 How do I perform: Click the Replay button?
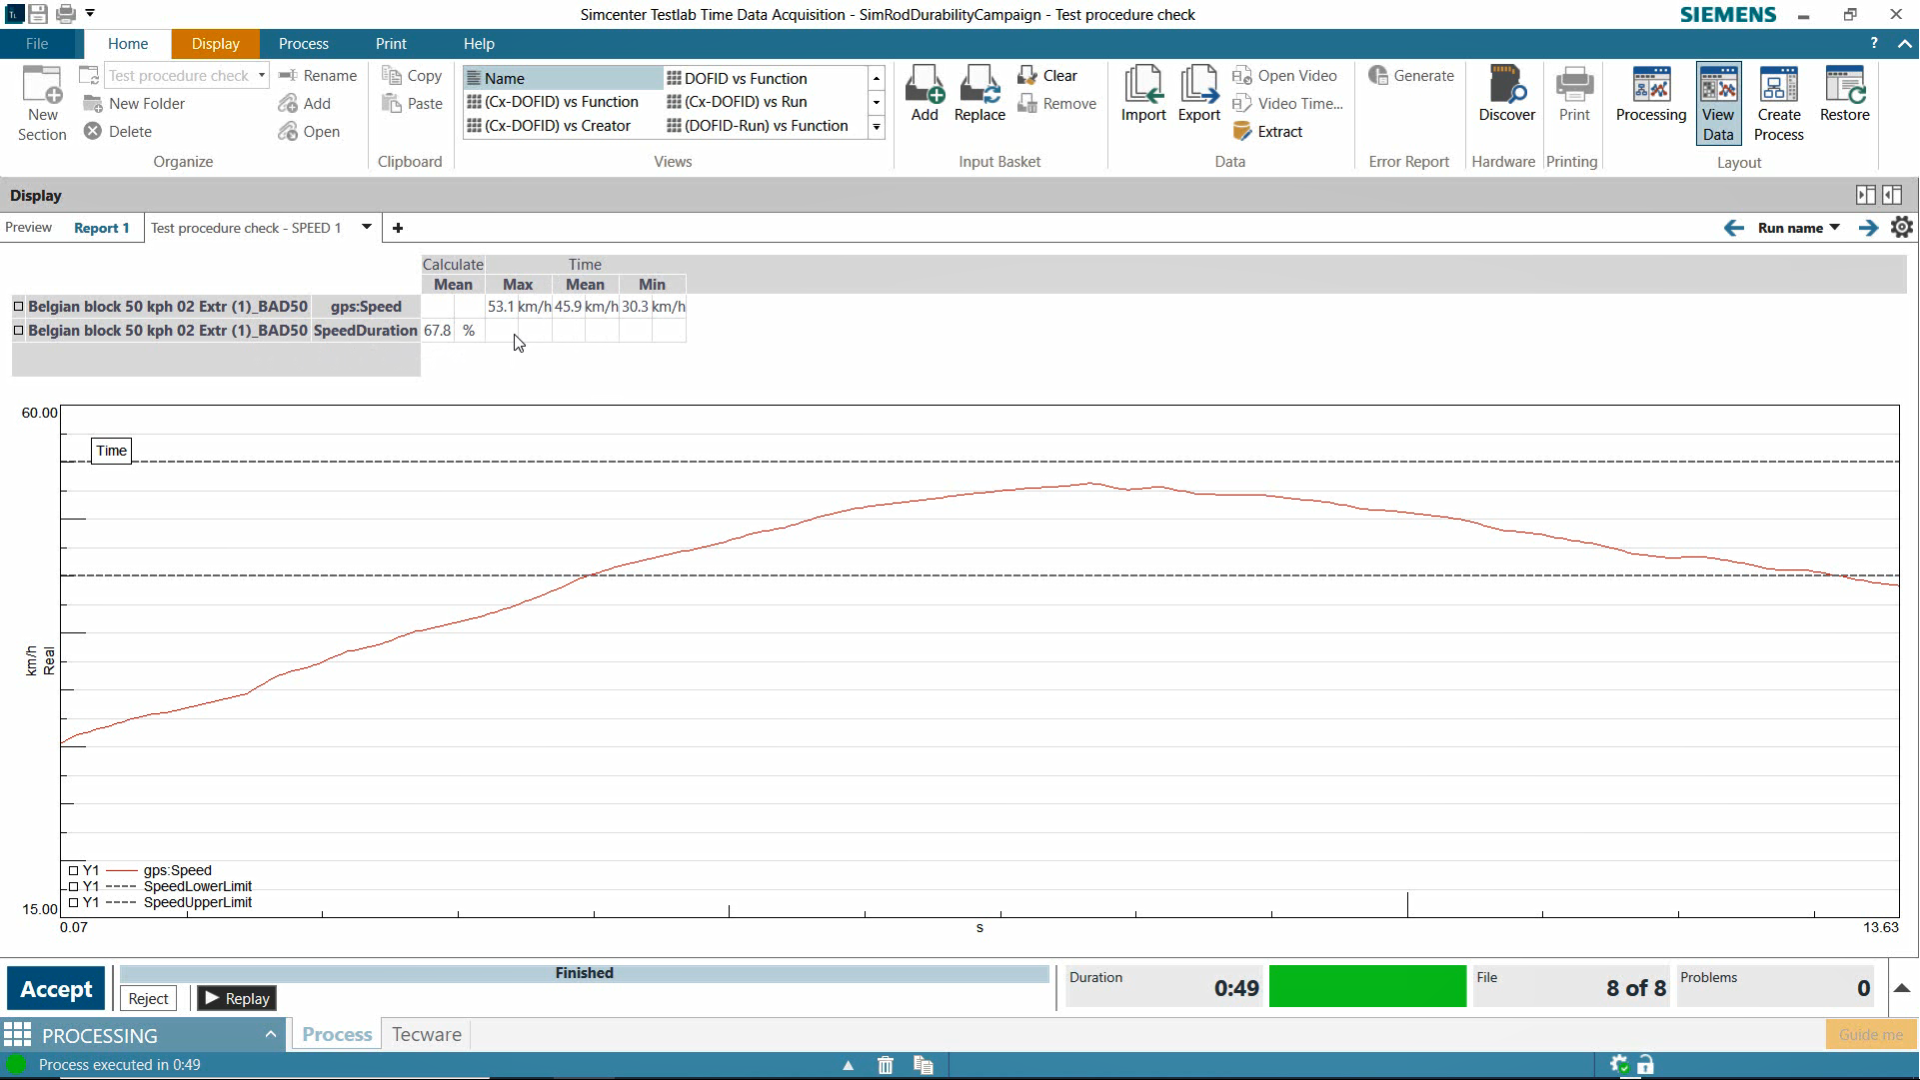click(237, 999)
